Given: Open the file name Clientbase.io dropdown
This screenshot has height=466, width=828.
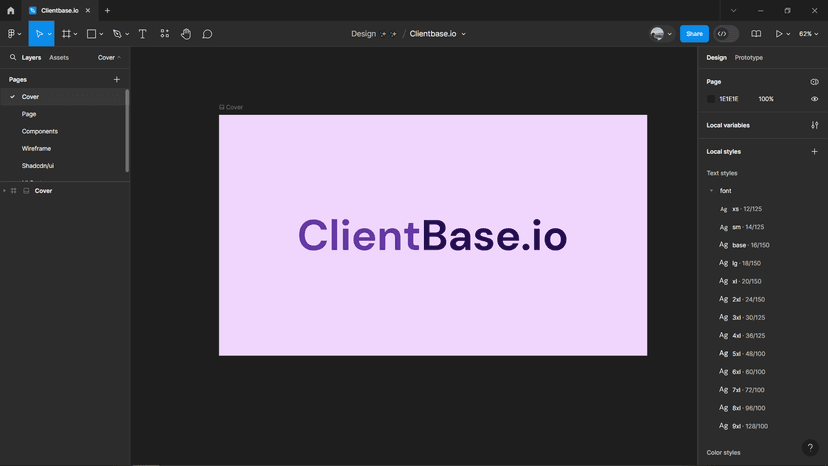Looking at the screenshot, I should pos(464,34).
